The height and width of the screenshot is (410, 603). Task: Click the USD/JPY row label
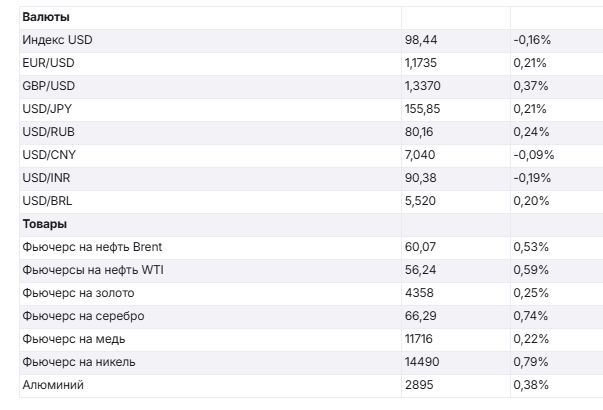tap(48, 109)
